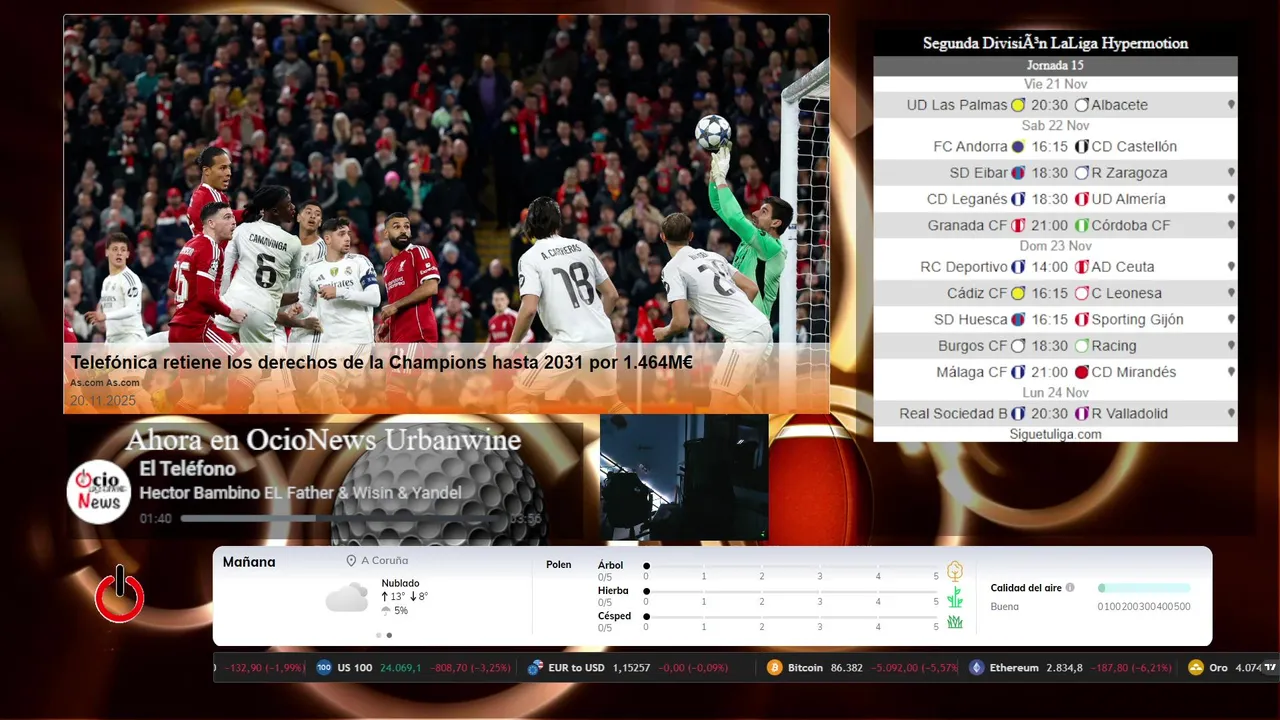Viewport: 1280px width, 720px height.
Task: Click the dark webcam video thumbnail
Action: click(x=684, y=478)
